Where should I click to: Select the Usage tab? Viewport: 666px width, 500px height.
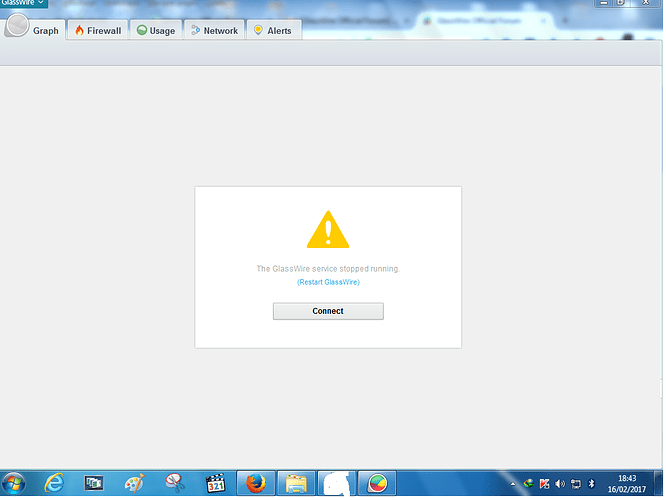tap(156, 31)
